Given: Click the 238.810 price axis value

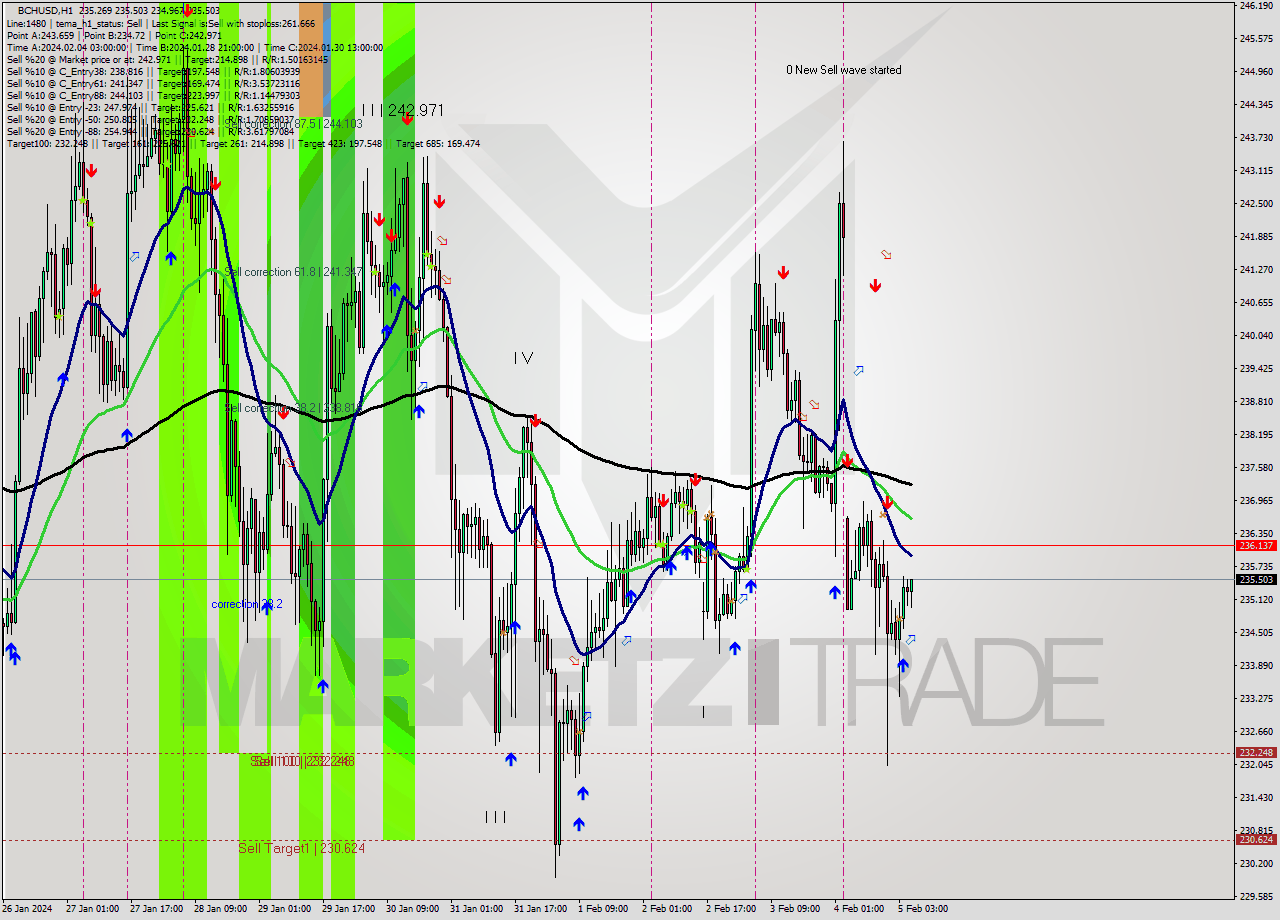Looking at the screenshot, I should tap(1255, 402).
